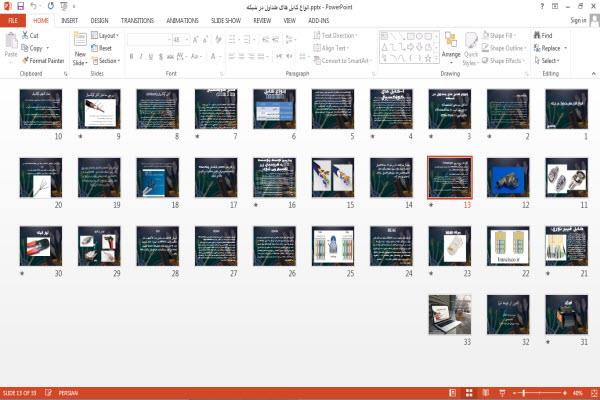
Task: Toggle text shadow formatting
Action: [x=161, y=57]
